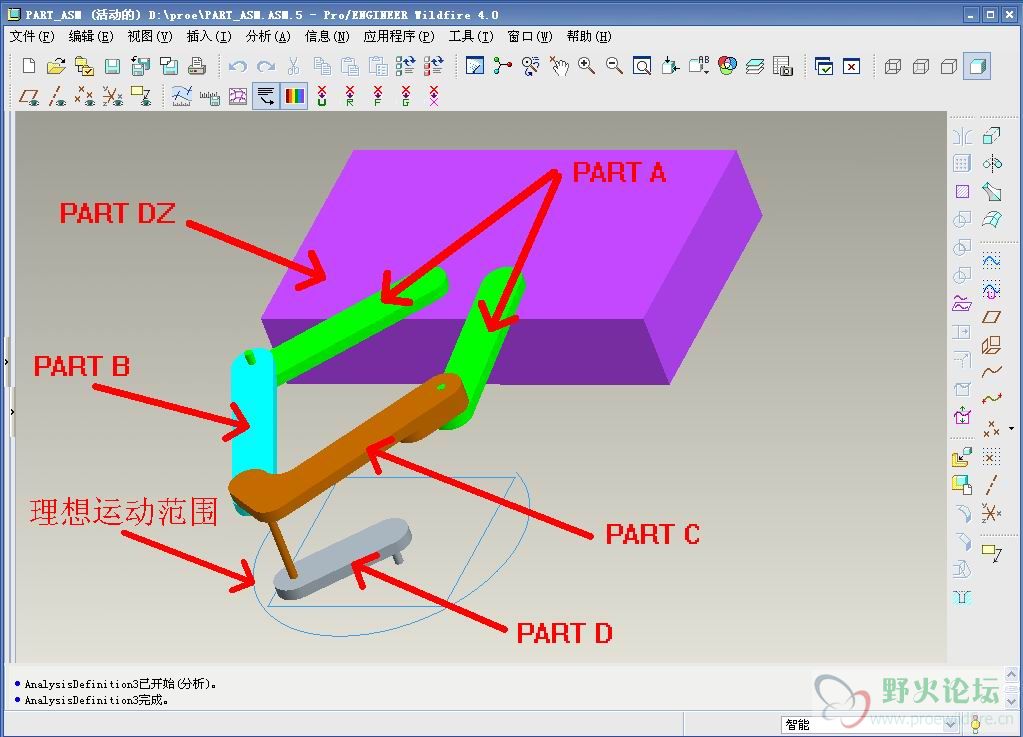Click the measurement graph analysis icon
This screenshot has height=737, width=1023.
tap(181, 97)
